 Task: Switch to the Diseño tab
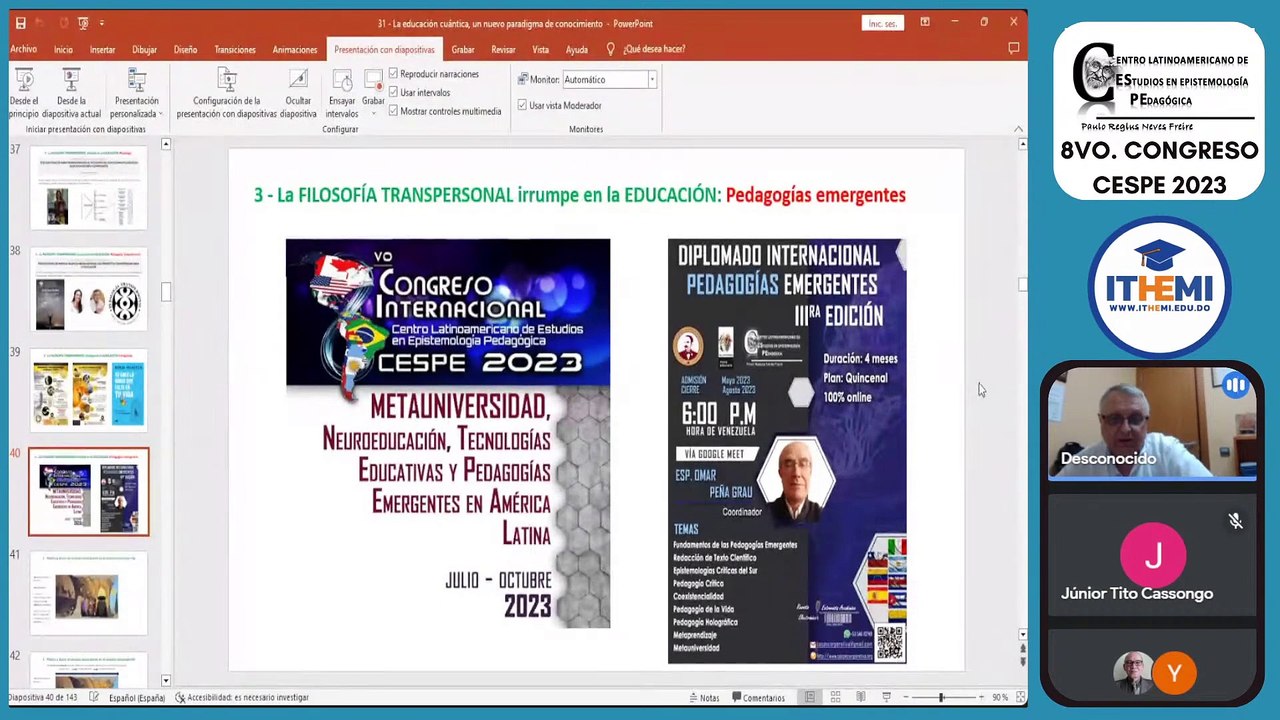(x=185, y=49)
